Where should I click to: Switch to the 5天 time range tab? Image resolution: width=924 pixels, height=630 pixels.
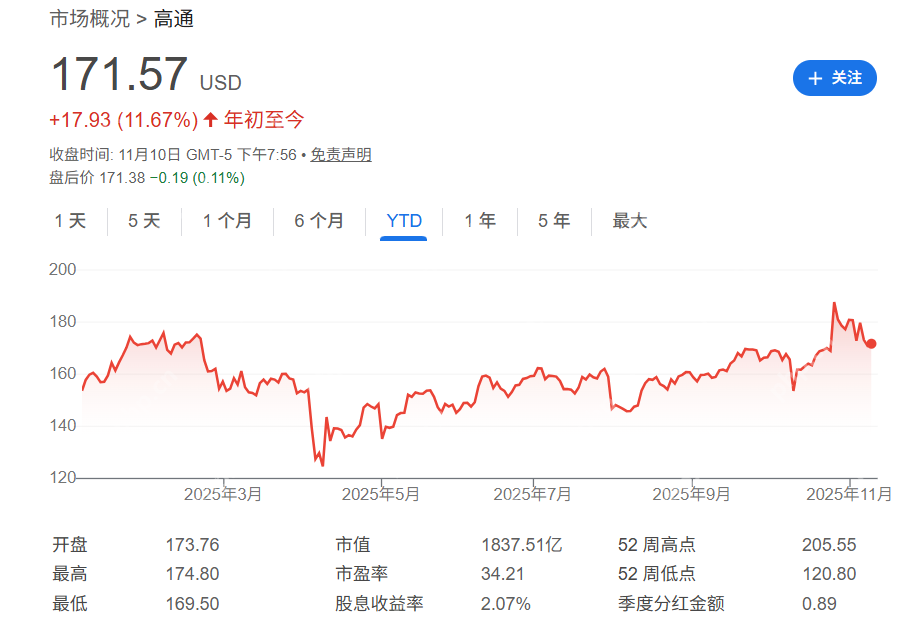pos(143,221)
